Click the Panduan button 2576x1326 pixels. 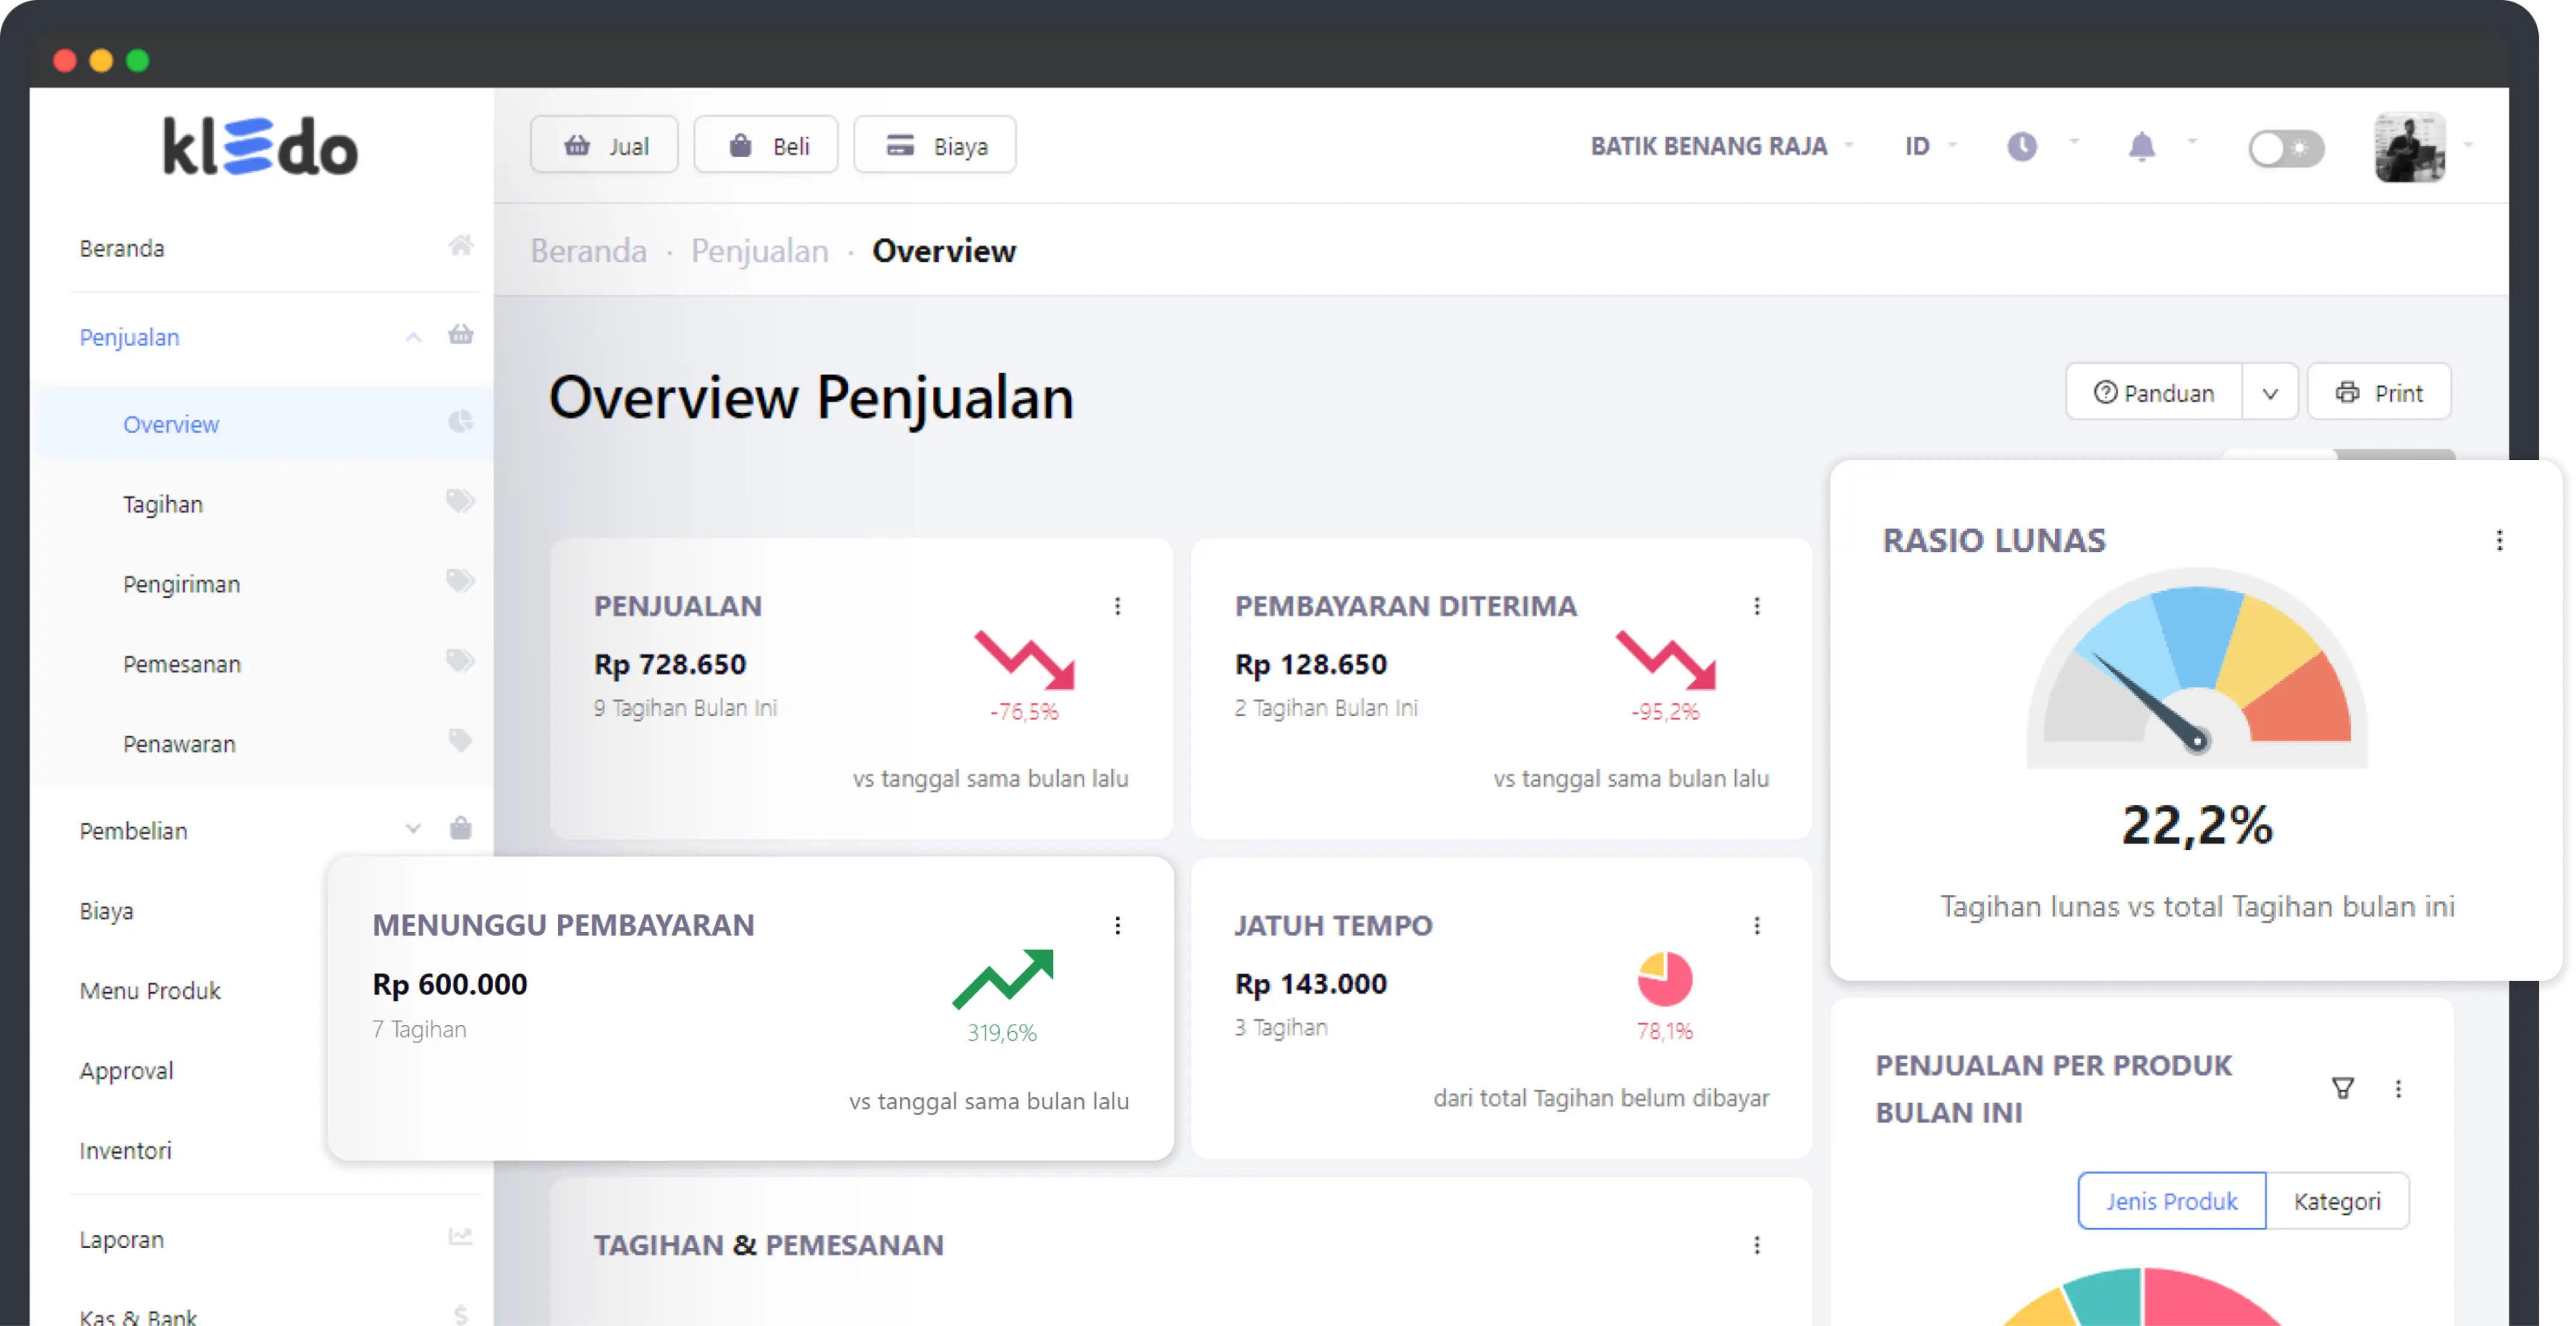tap(2154, 393)
